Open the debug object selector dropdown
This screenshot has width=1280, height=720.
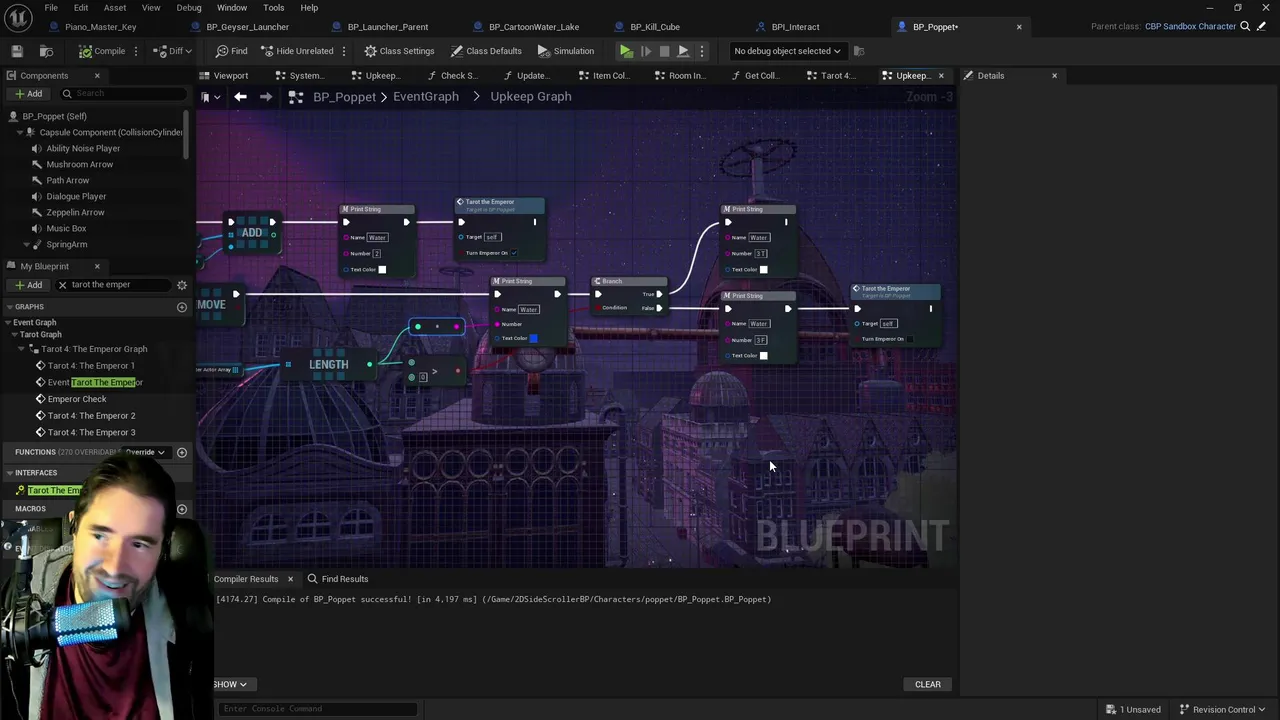(787, 51)
